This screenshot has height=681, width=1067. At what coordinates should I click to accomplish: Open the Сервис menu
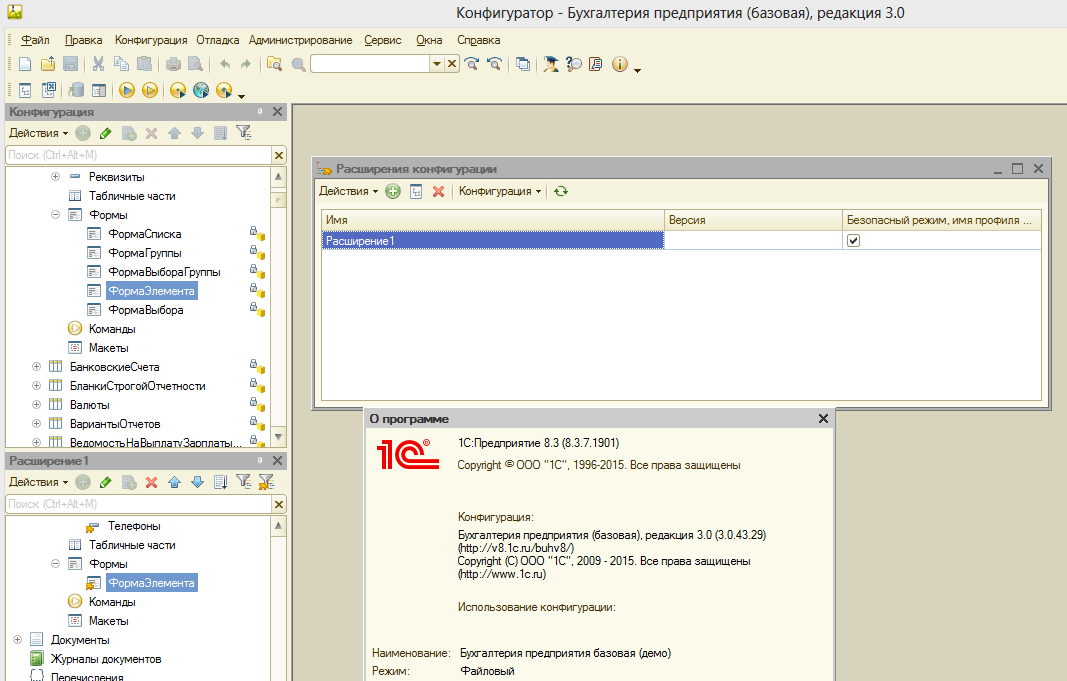tap(383, 40)
